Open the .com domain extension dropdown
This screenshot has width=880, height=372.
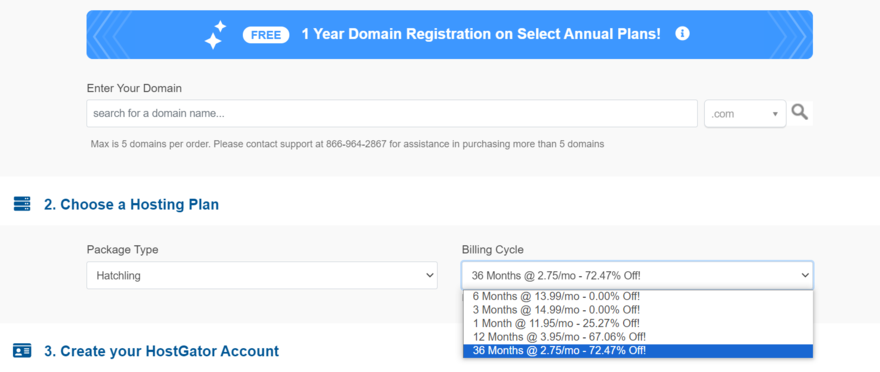point(745,114)
